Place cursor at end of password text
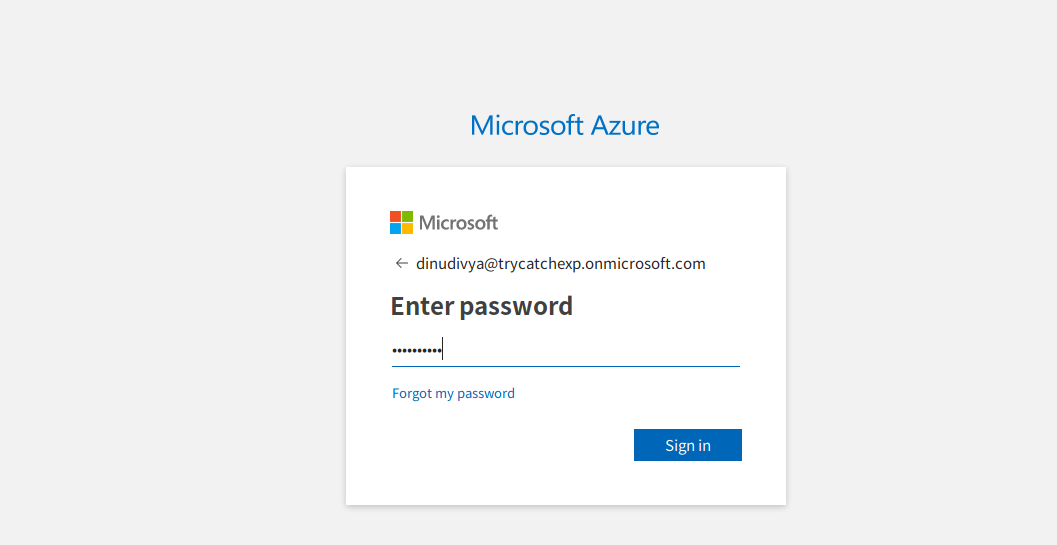Screen dimensions: 1057x545 [x=442, y=349]
